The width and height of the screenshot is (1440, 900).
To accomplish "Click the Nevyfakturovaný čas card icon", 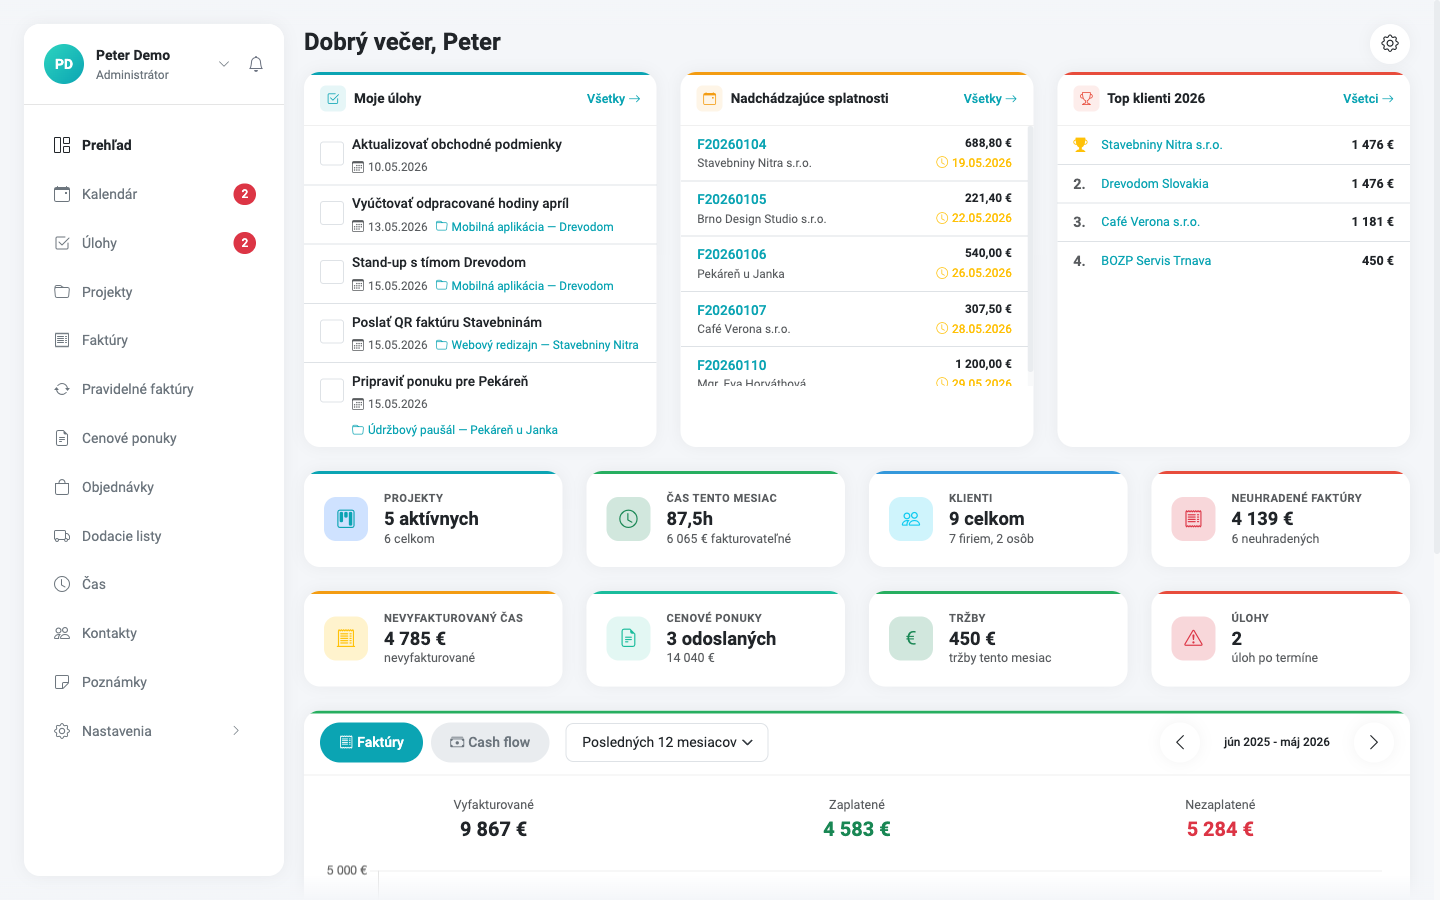I will click(x=346, y=638).
